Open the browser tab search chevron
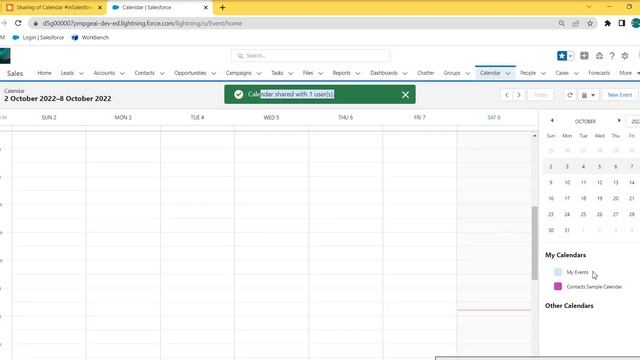This screenshot has width=640, height=360. coord(589,7)
